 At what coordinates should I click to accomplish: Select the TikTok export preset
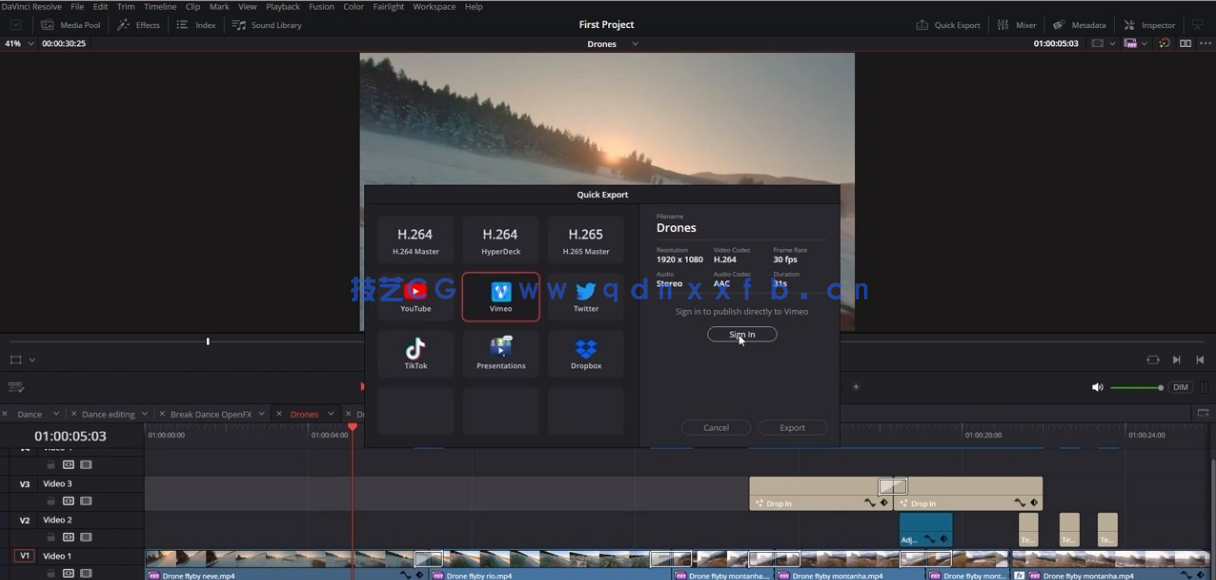(x=415, y=353)
